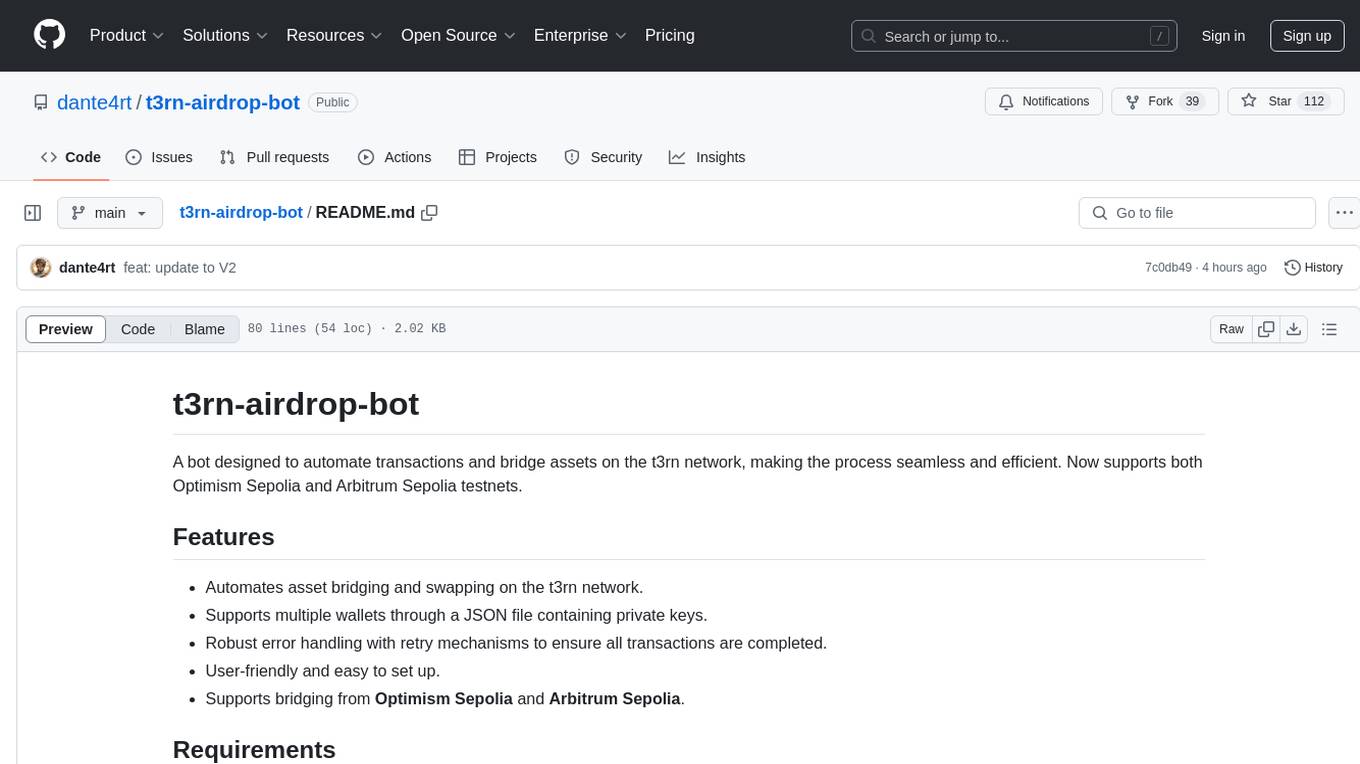Click dante4rt avatar in commit bar
1360x764 pixels.
tap(41, 267)
